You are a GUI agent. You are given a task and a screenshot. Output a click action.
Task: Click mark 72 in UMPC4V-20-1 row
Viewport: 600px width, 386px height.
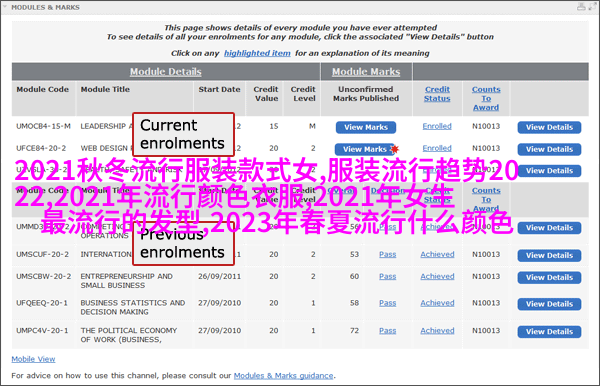click(354, 331)
